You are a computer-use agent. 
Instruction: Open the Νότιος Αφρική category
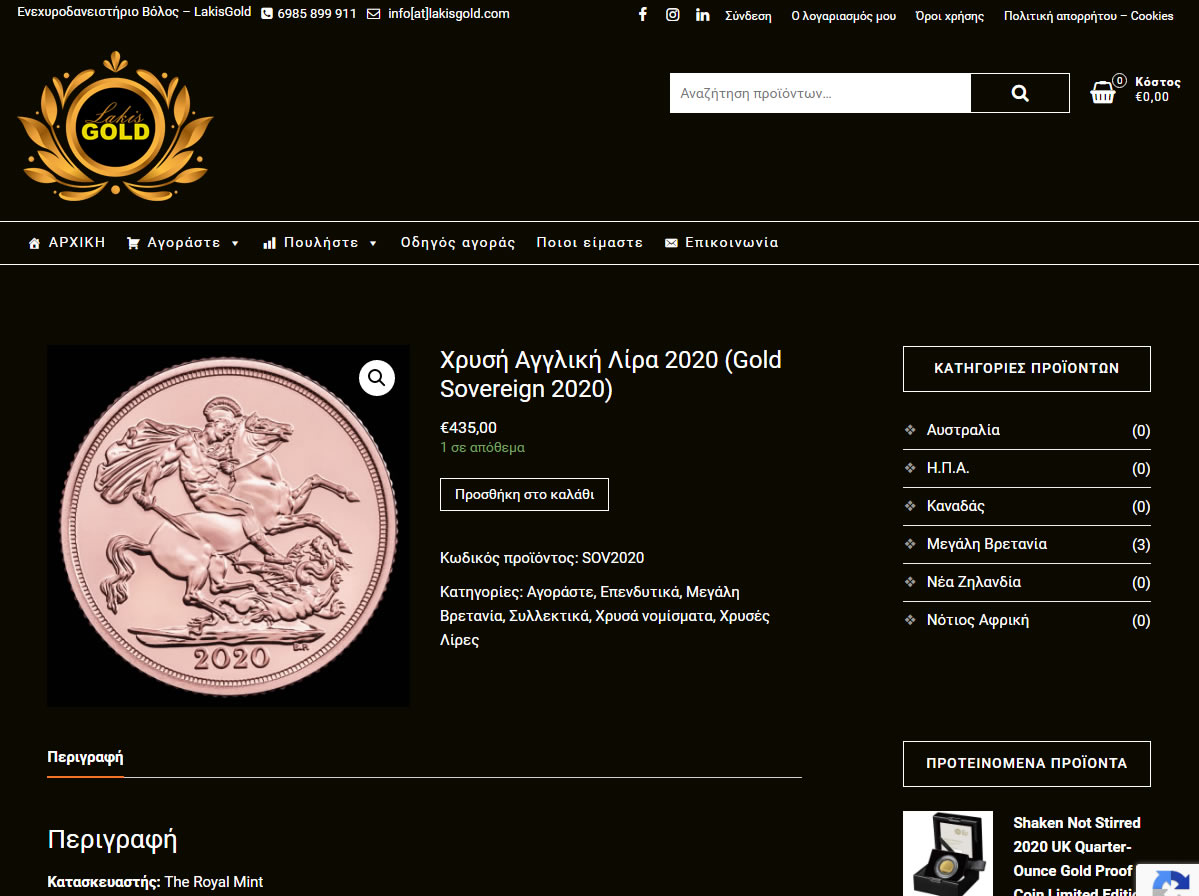point(977,621)
